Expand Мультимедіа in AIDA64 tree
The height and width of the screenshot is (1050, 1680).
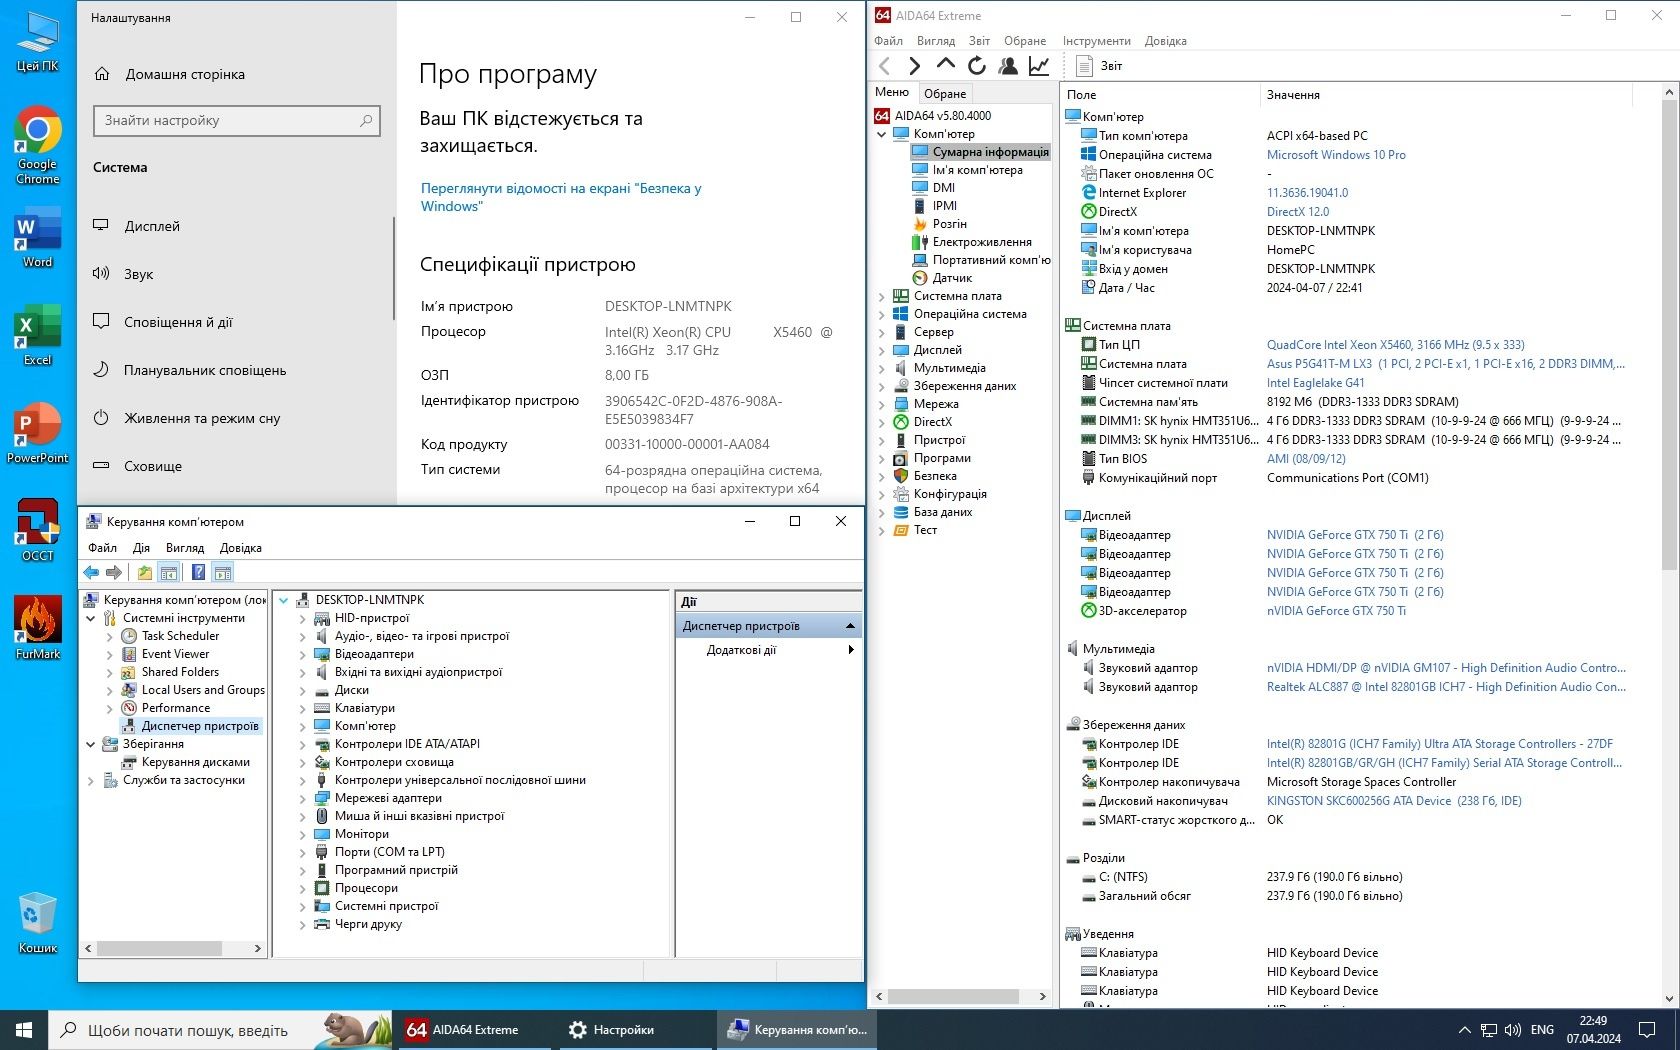click(881, 368)
